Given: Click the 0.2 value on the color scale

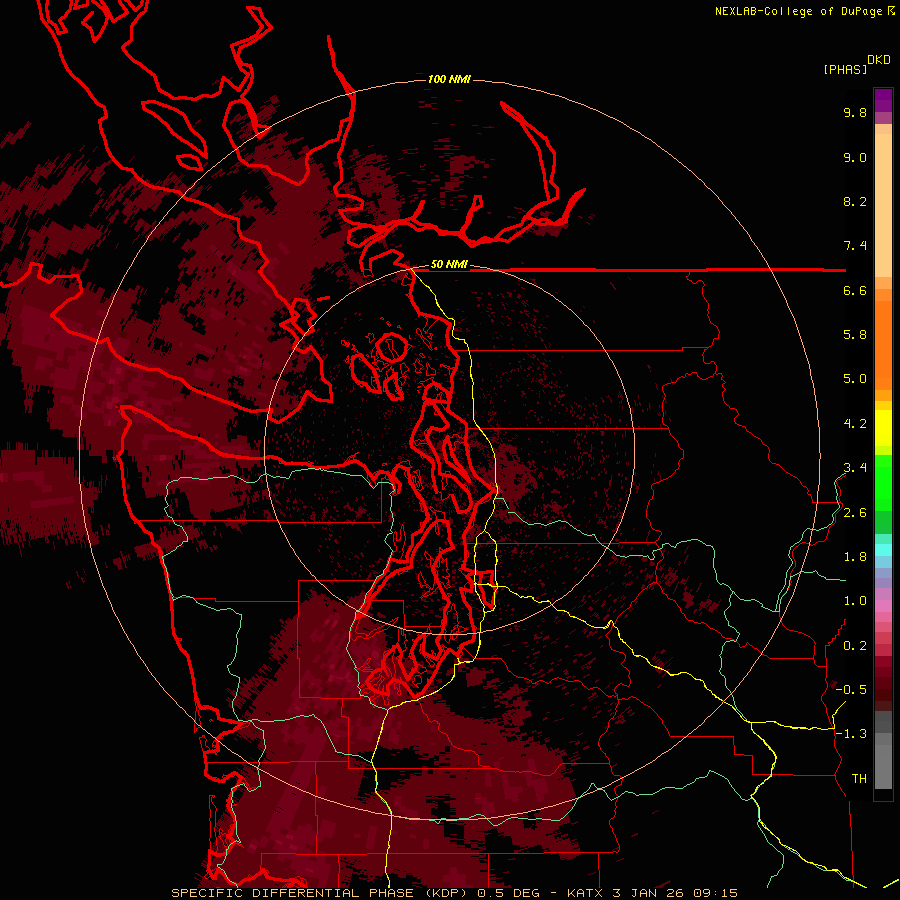Looking at the screenshot, I should click(855, 646).
